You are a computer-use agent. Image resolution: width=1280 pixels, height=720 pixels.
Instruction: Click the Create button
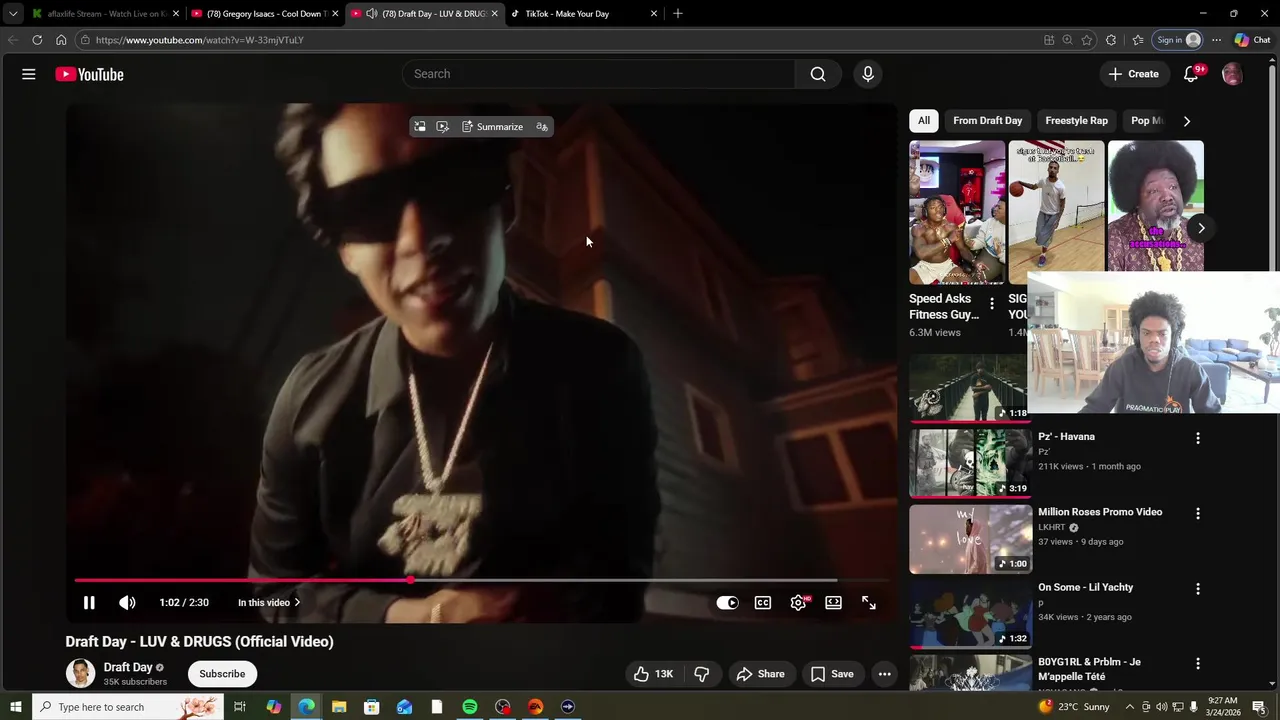[1133, 74]
